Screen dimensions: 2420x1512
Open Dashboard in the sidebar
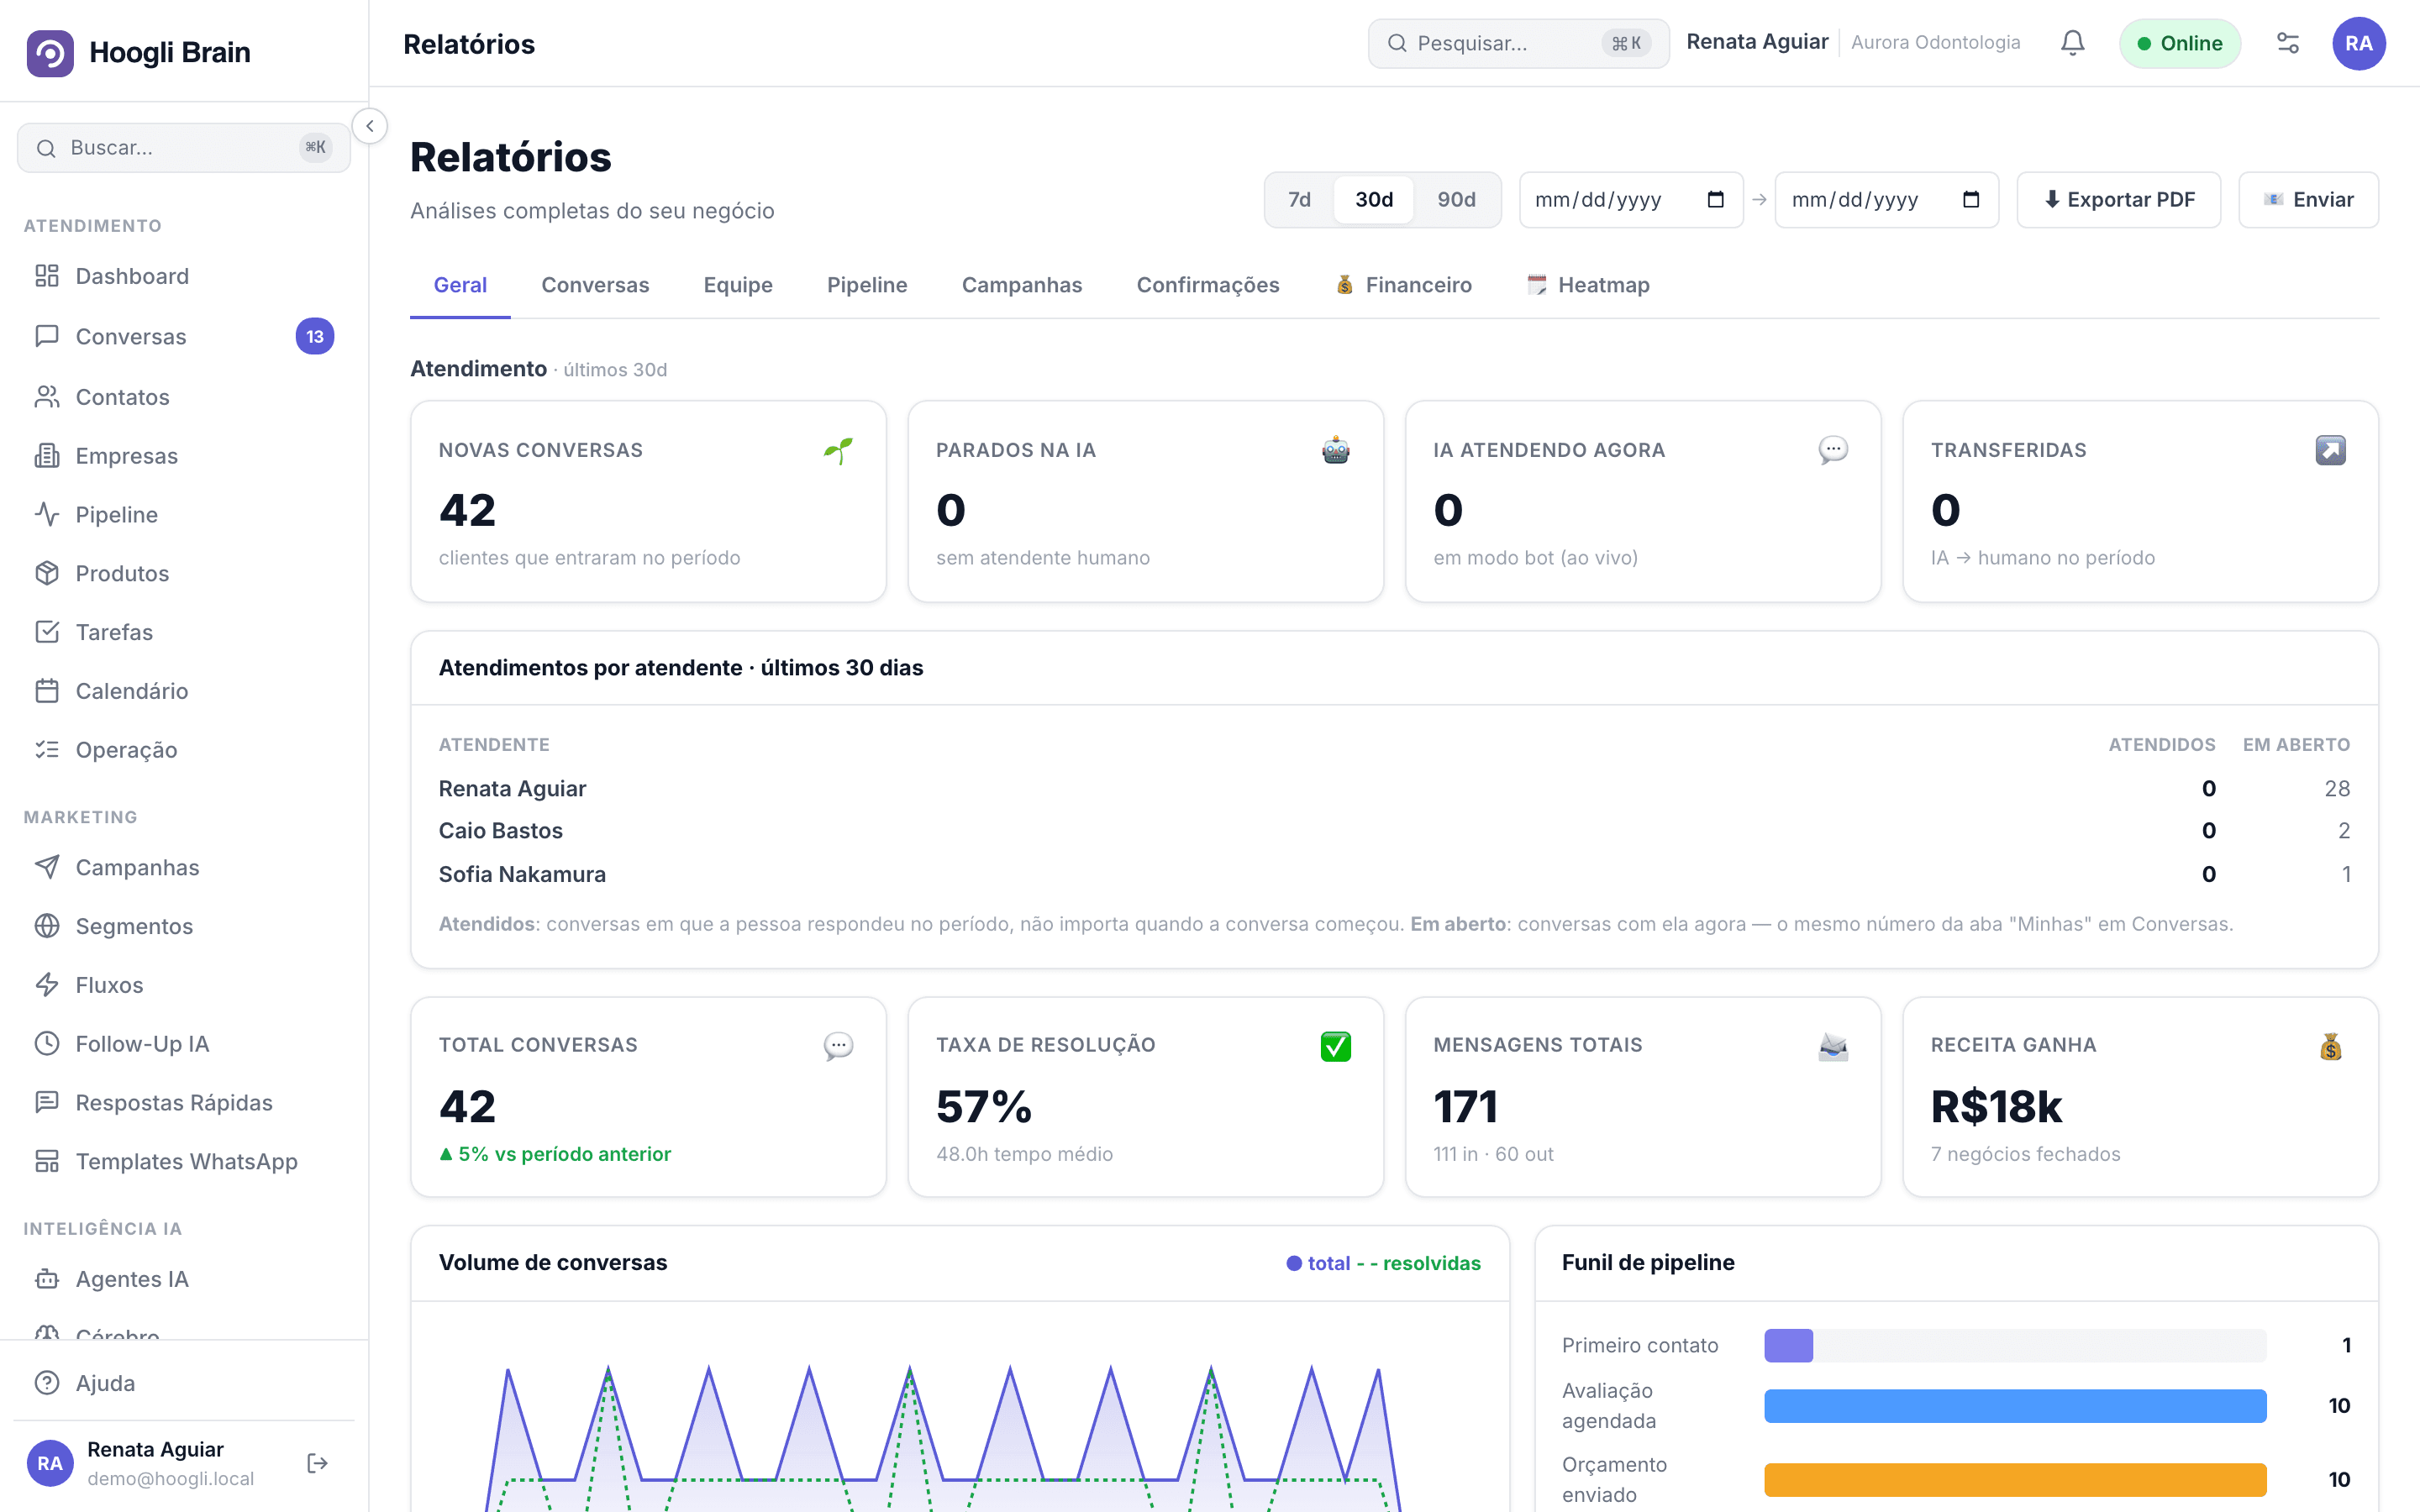pos(184,276)
